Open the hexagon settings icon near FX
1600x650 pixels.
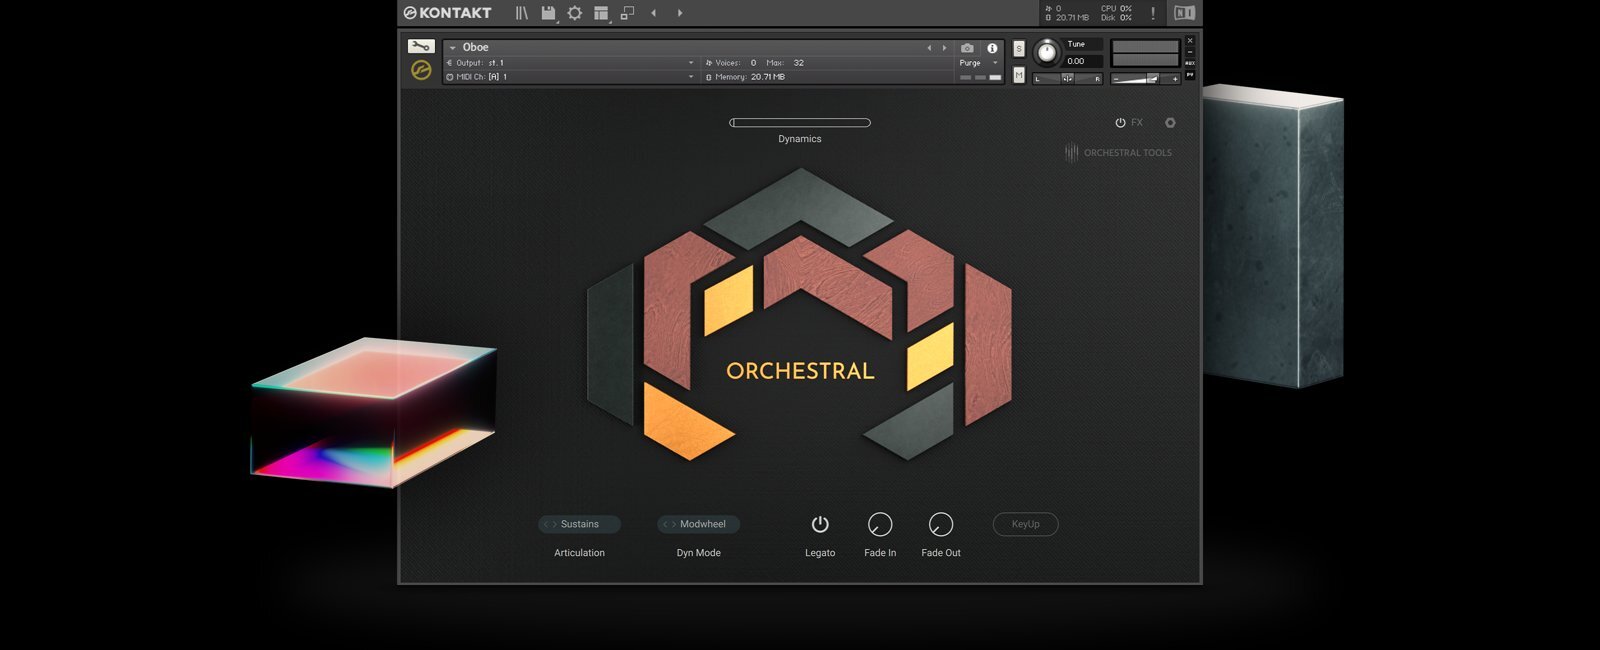pyautogui.click(x=1170, y=123)
